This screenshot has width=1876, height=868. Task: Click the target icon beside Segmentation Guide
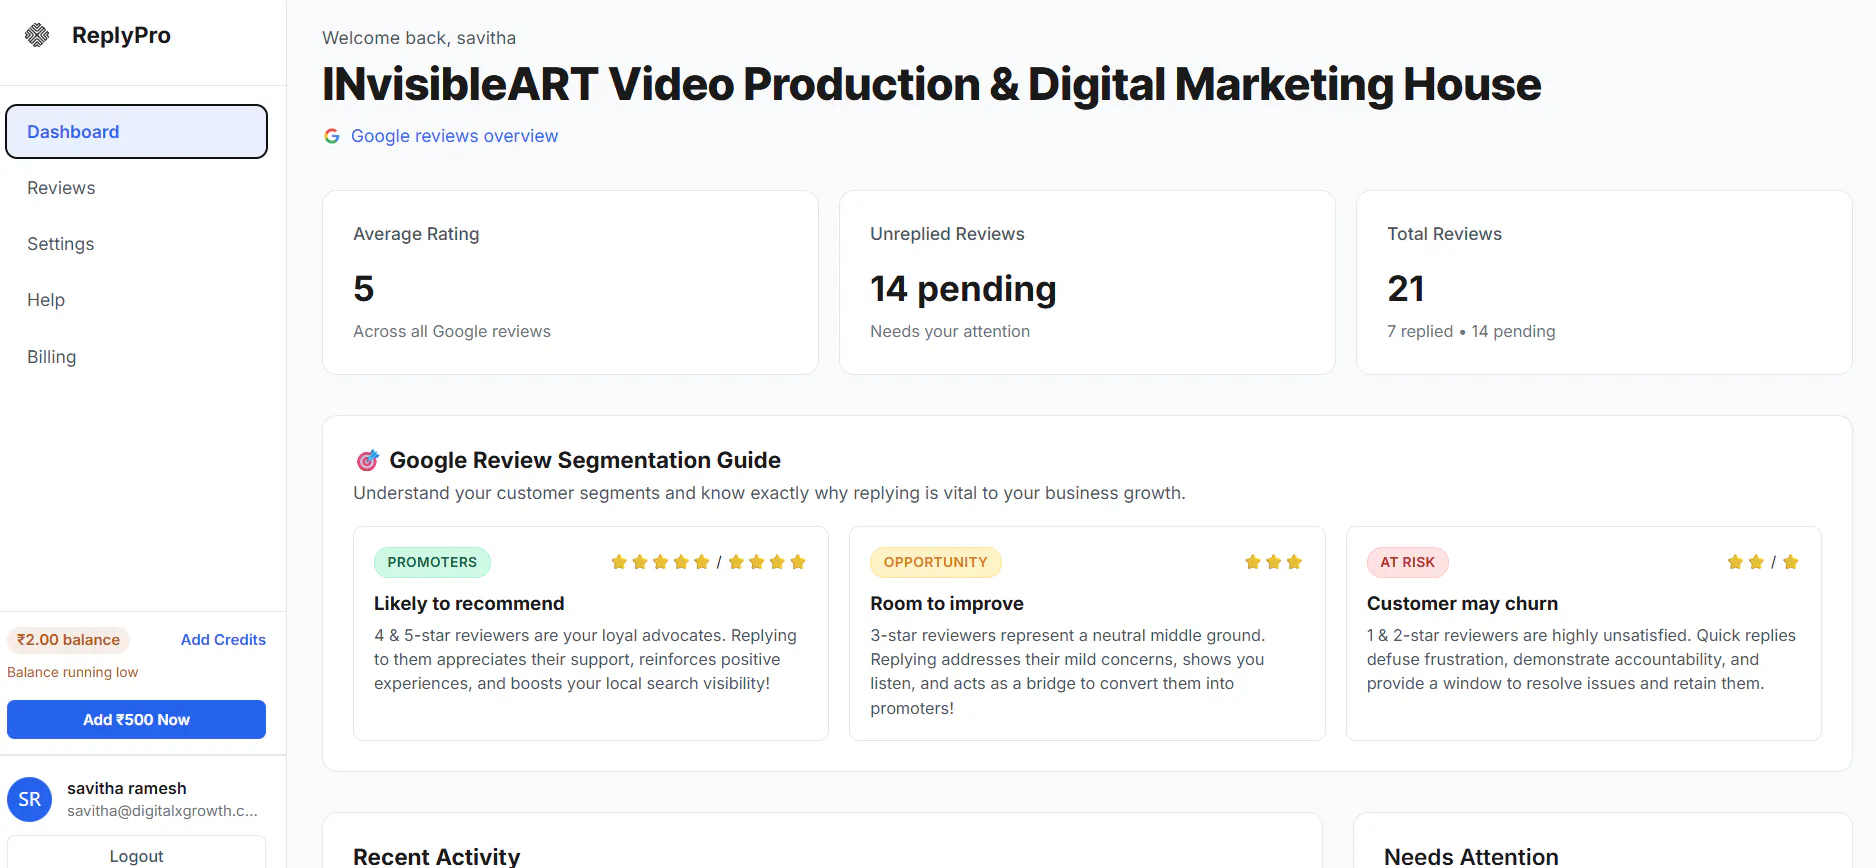pos(367,460)
